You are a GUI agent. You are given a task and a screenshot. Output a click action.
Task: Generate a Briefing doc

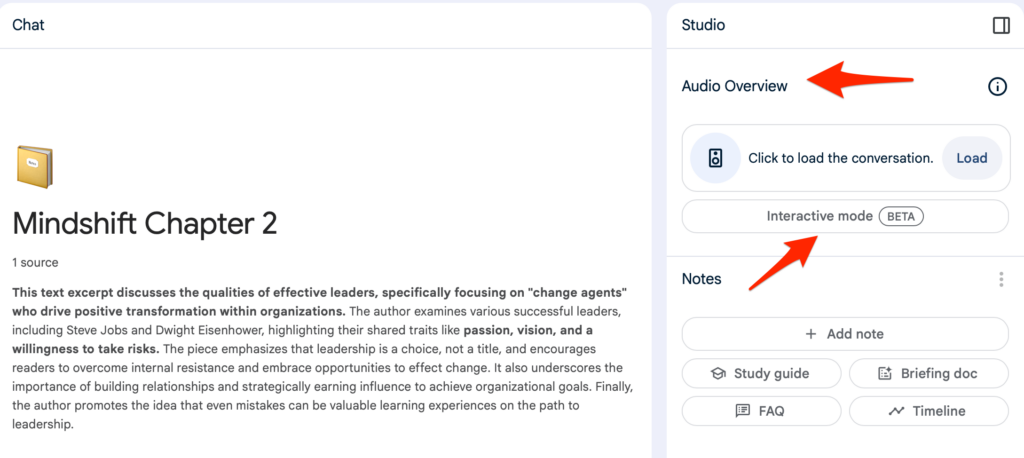[929, 374]
